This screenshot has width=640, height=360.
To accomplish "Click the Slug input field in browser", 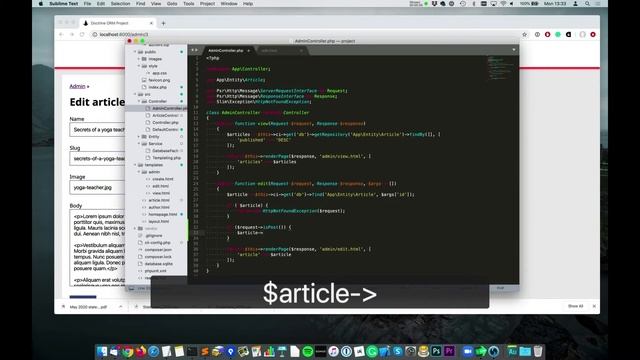I will 97,158.
